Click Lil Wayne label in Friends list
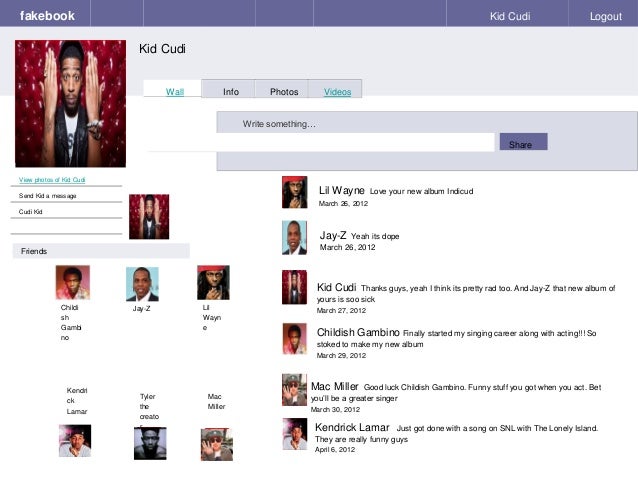 (x=212, y=317)
